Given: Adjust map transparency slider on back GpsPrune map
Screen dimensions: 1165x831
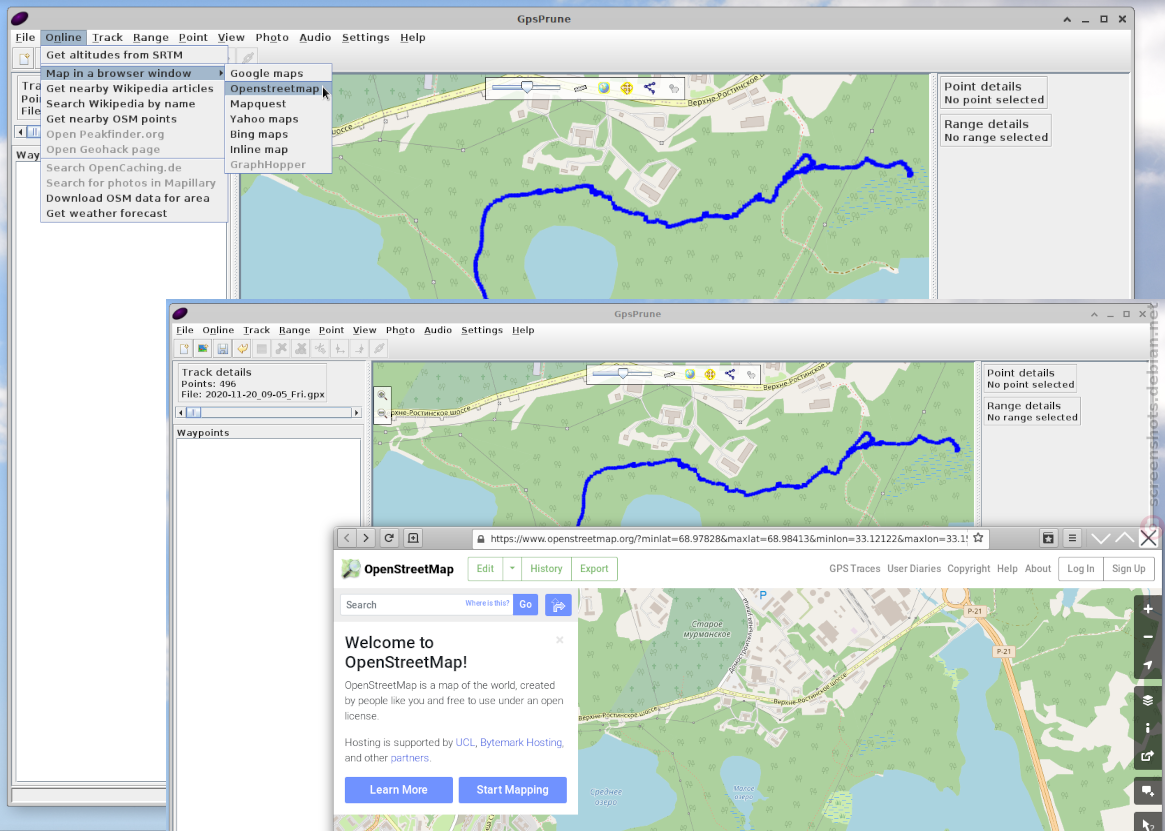Looking at the screenshot, I should point(526,88).
